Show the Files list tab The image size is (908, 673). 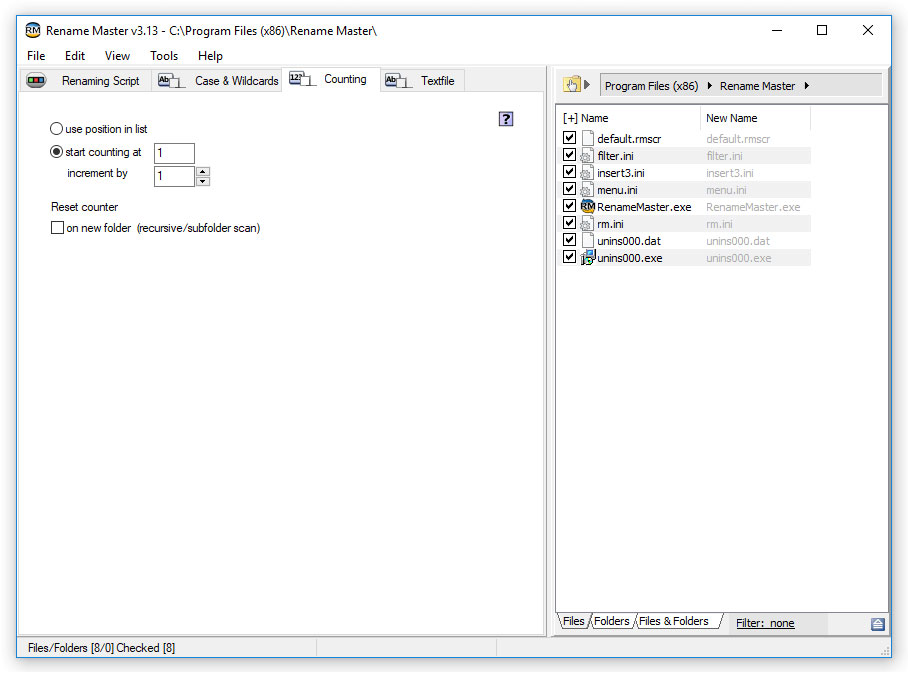(x=574, y=621)
